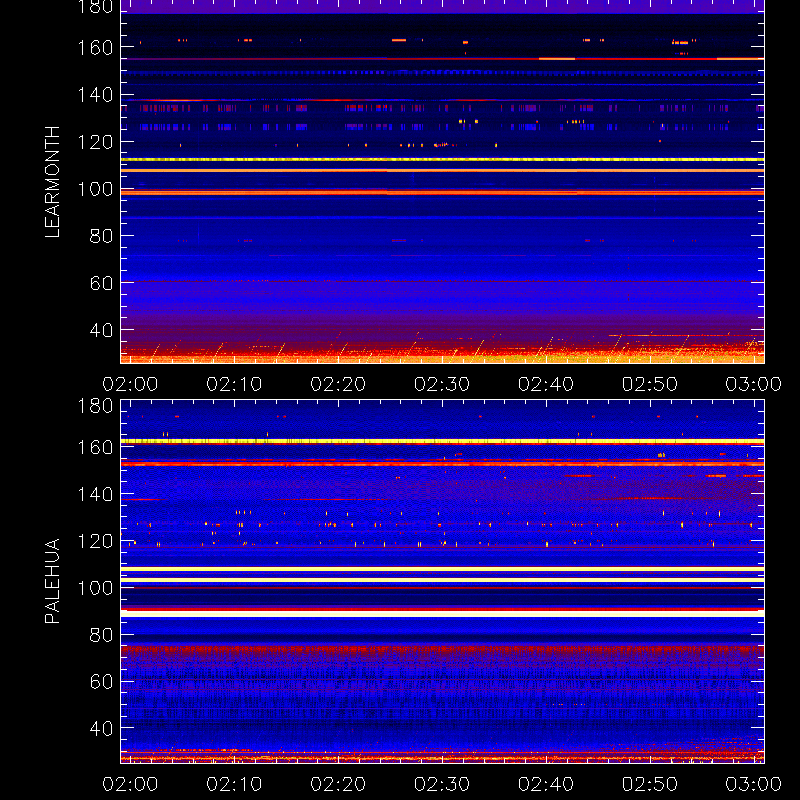Click the 02:10 time label of the Palehua plot
The height and width of the screenshot is (800, 800).
coord(234,784)
